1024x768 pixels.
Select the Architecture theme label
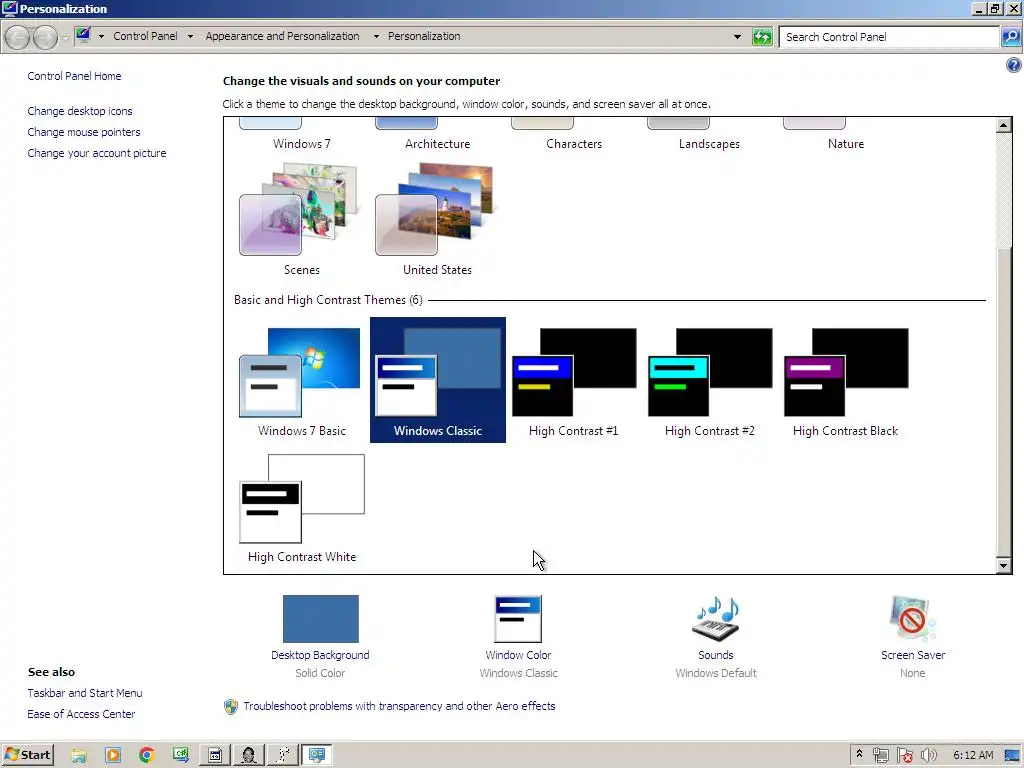(437, 144)
